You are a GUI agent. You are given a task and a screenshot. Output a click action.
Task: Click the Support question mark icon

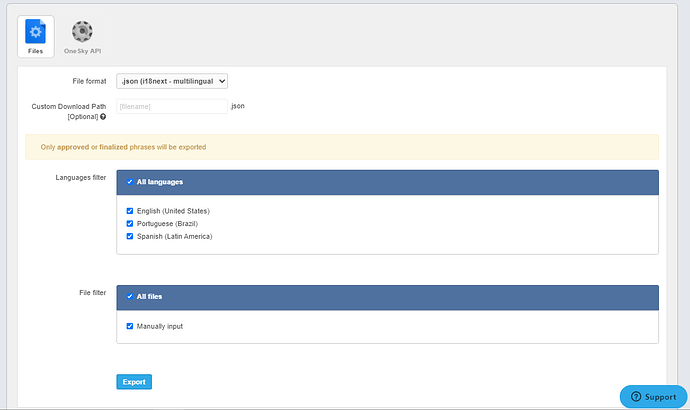pyautogui.click(x=636, y=396)
